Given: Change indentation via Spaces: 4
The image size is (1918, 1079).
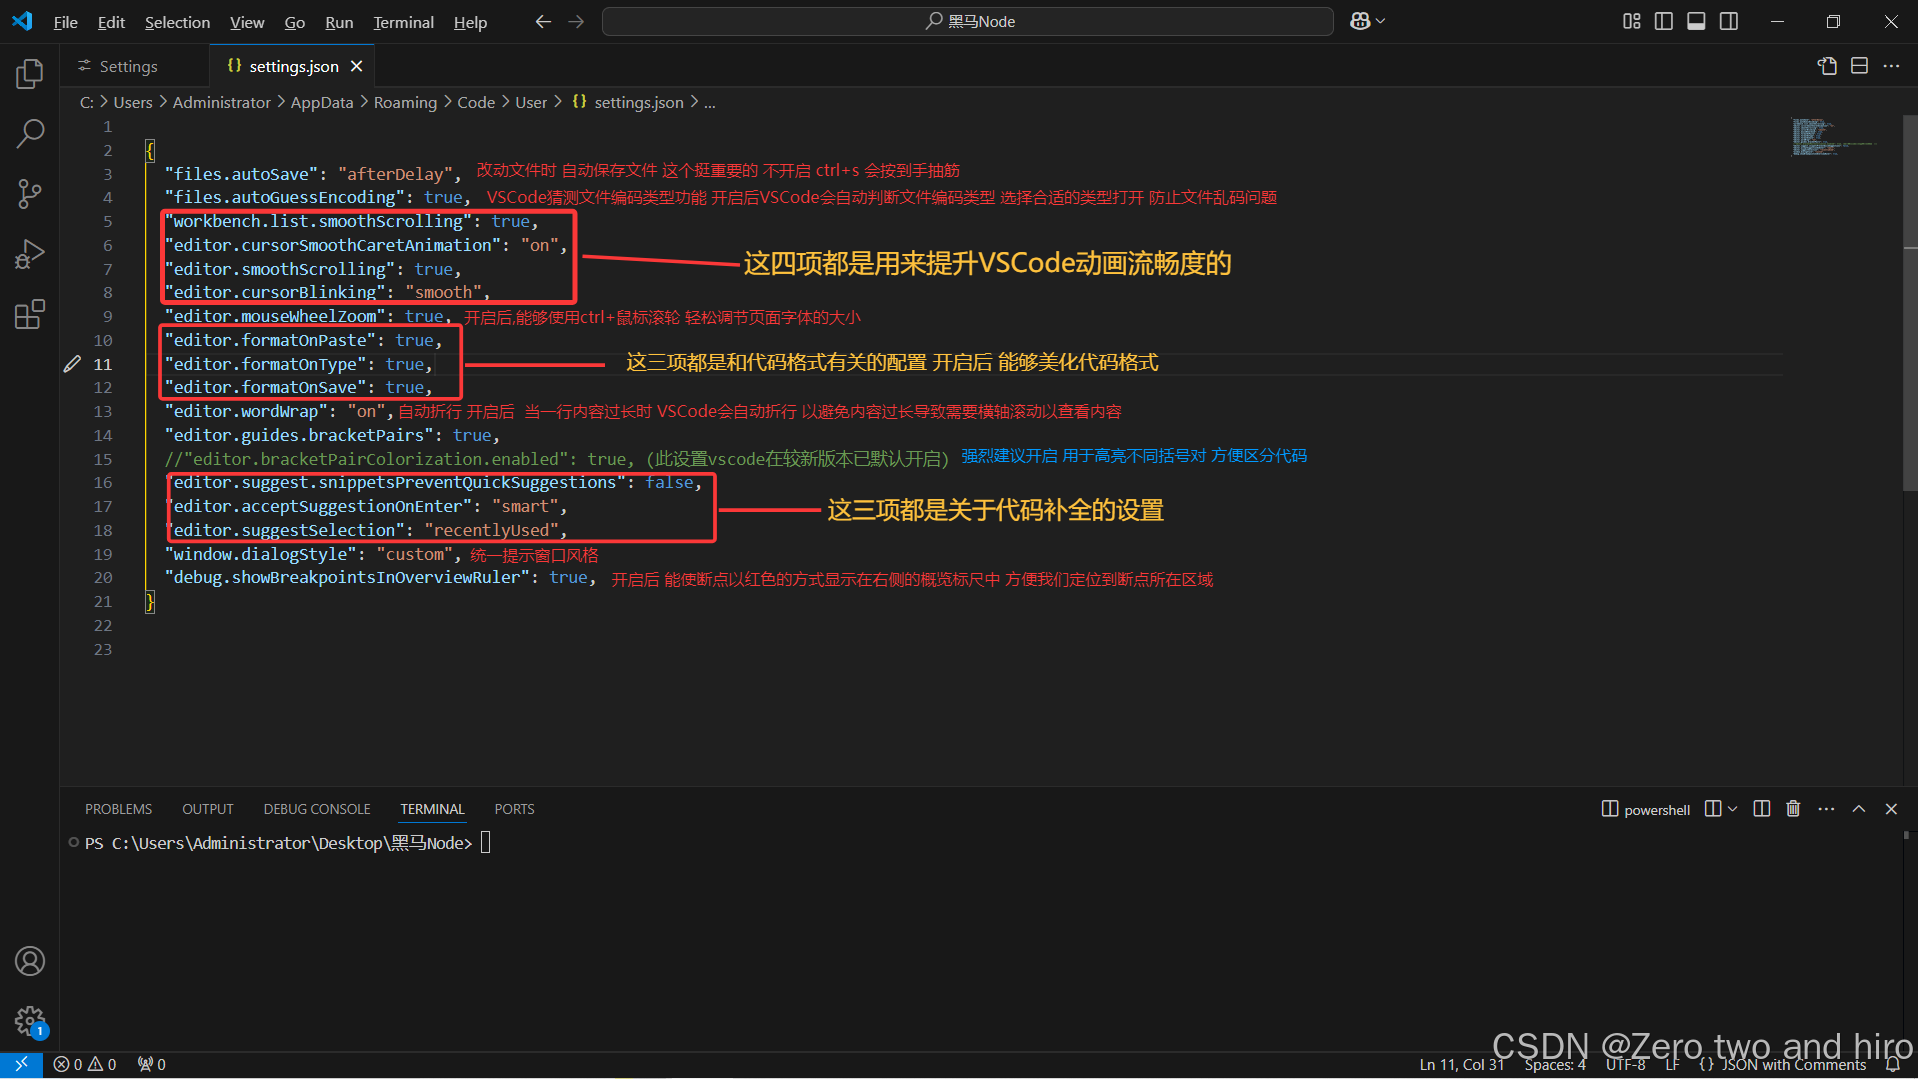Looking at the screenshot, I should pyautogui.click(x=1555, y=1065).
